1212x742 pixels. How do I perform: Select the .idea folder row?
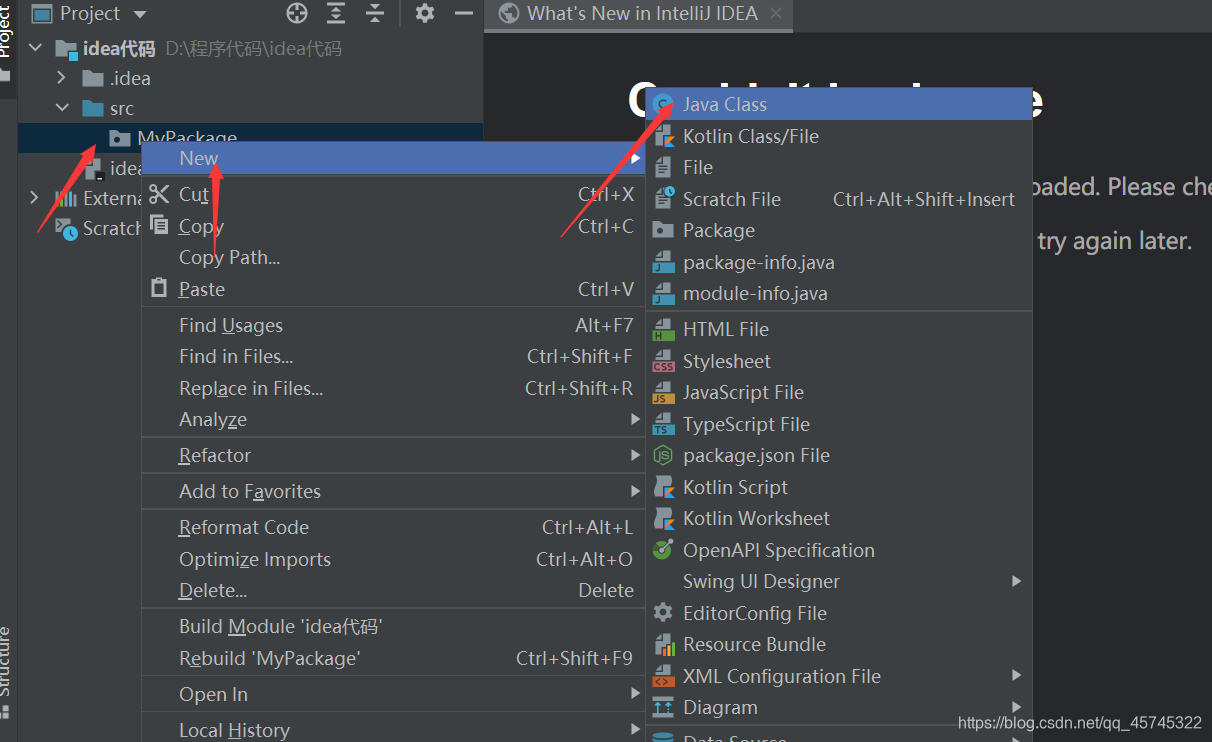tap(250, 78)
